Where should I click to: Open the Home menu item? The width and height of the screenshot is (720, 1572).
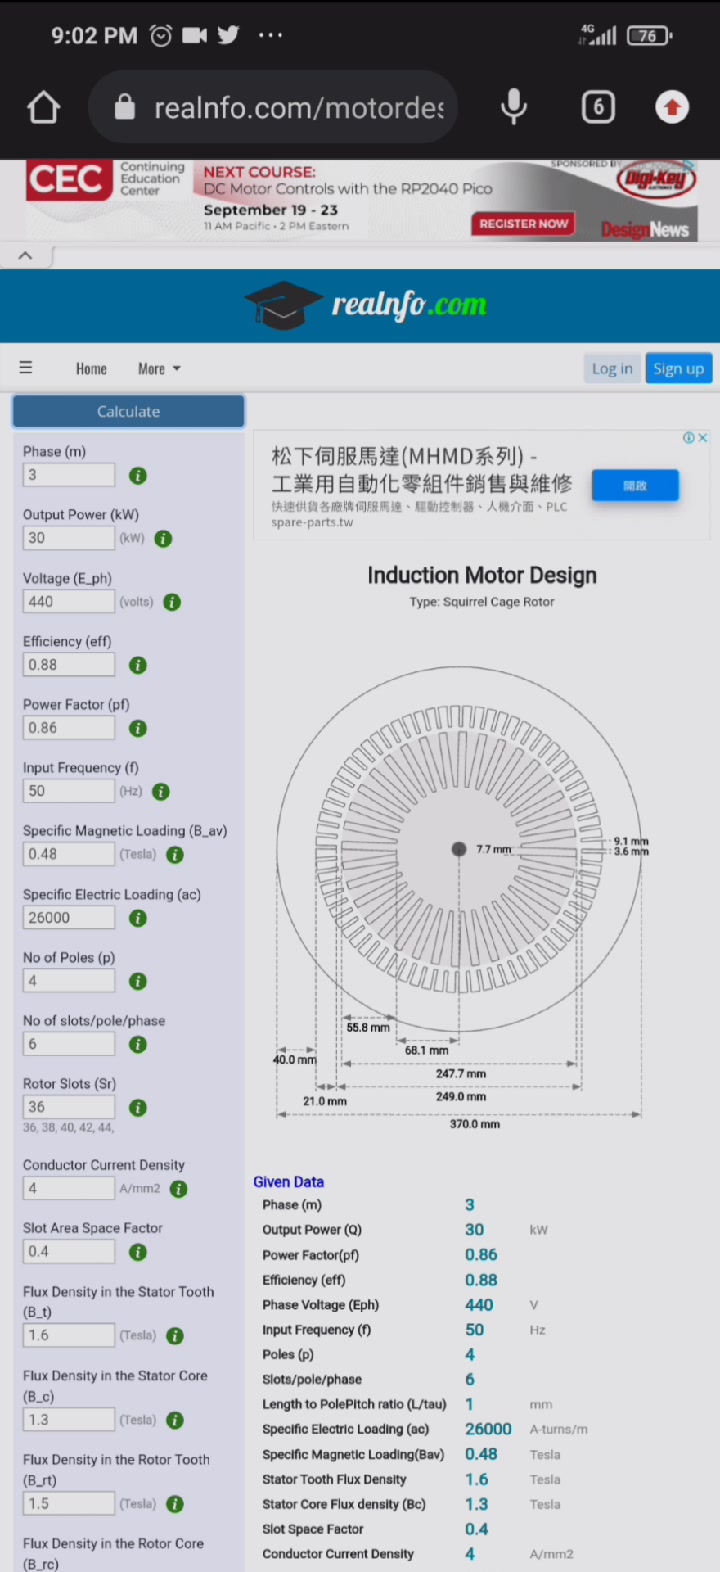pos(91,369)
